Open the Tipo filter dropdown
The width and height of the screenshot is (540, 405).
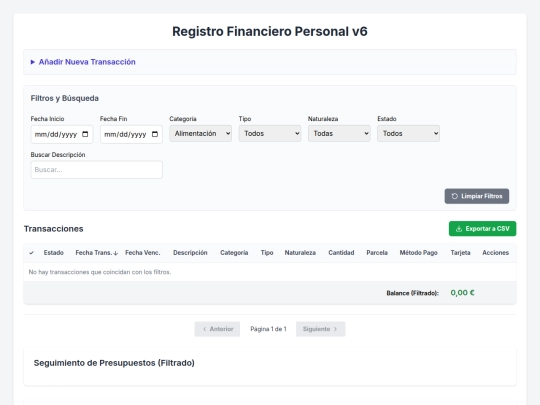coord(270,134)
